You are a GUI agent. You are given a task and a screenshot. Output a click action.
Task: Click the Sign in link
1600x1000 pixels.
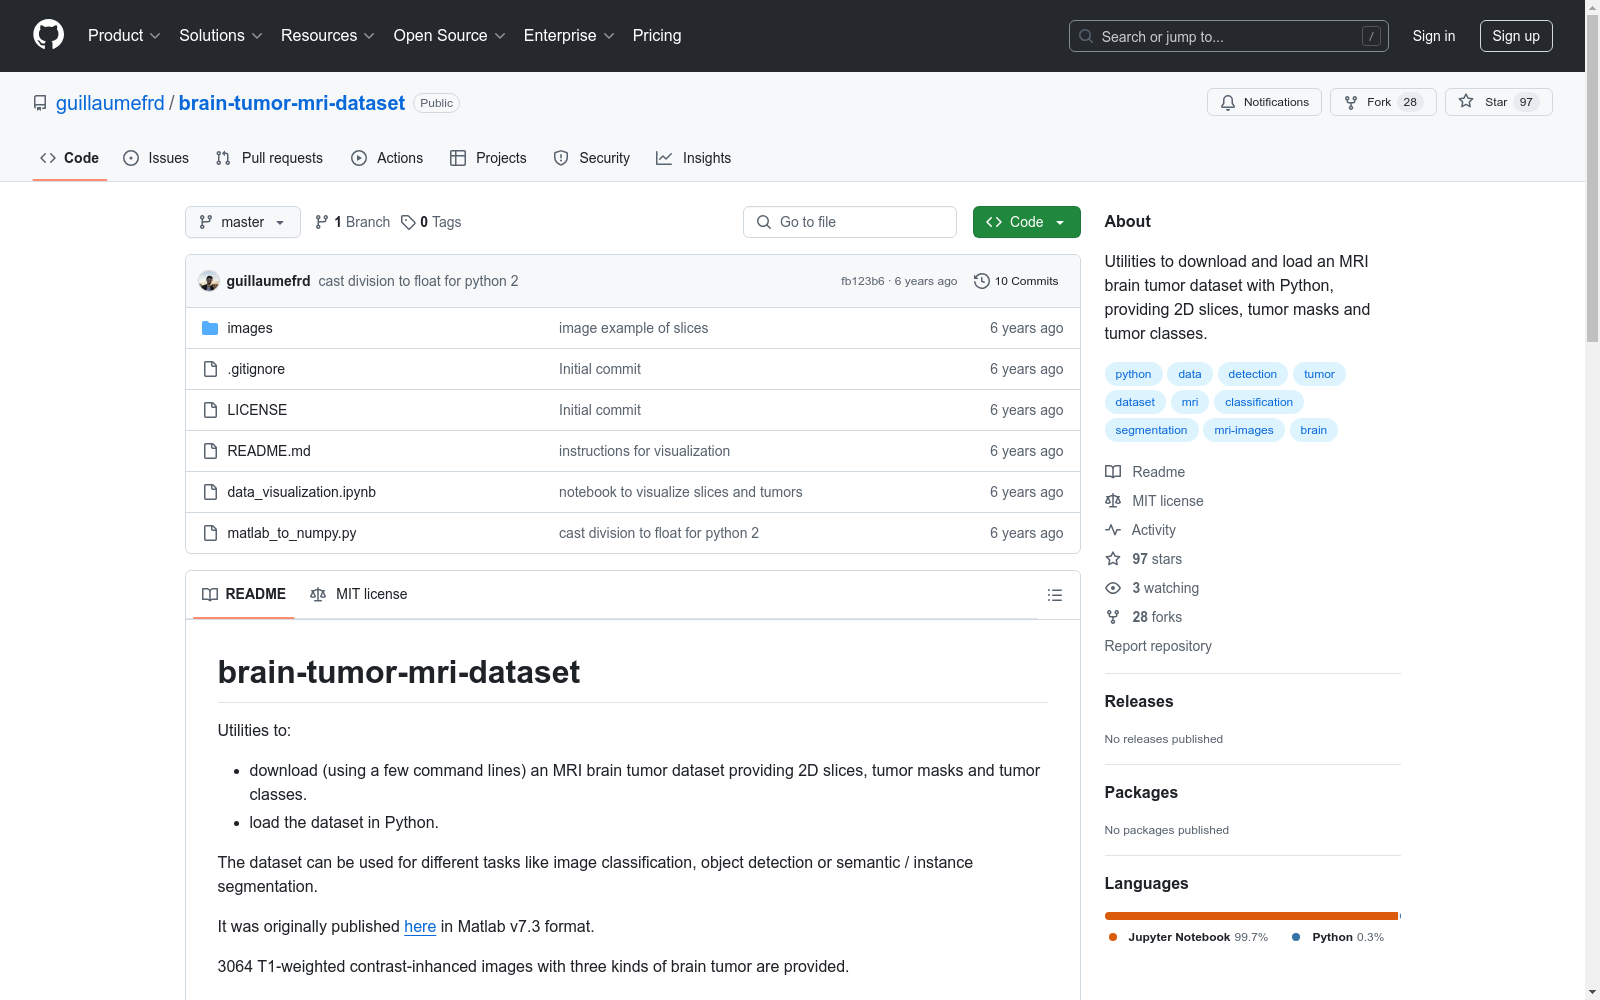click(1434, 36)
